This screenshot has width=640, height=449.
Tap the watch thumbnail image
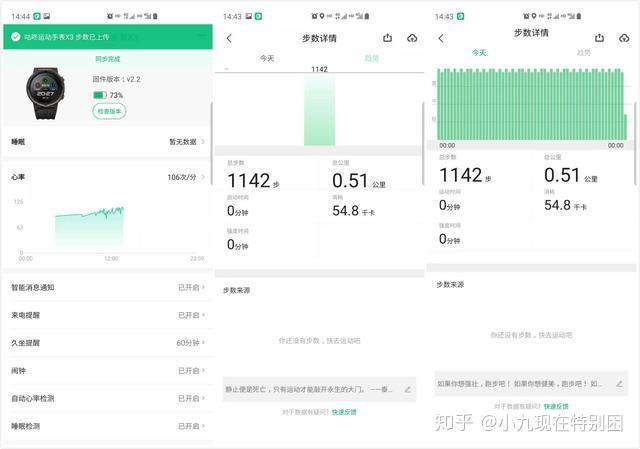(45, 93)
